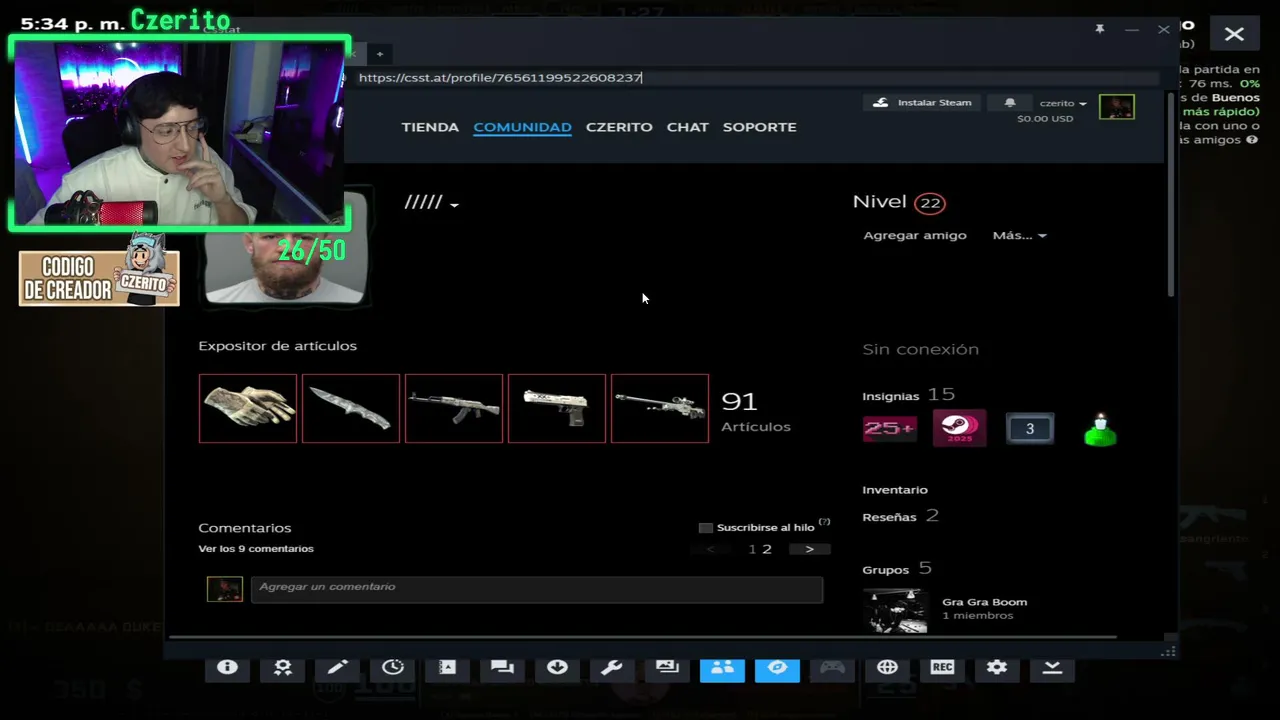Screen dimensions: 1280x720
Task: Open the TIENDA menu
Action: (x=430, y=127)
